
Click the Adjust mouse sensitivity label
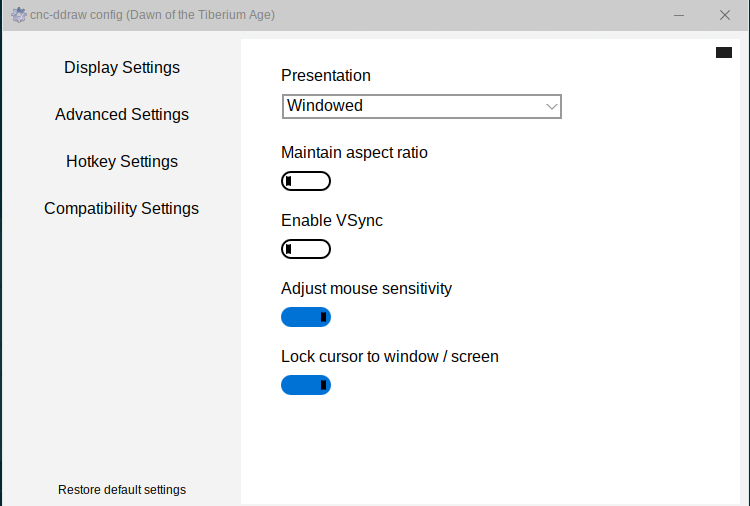tap(366, 288)
